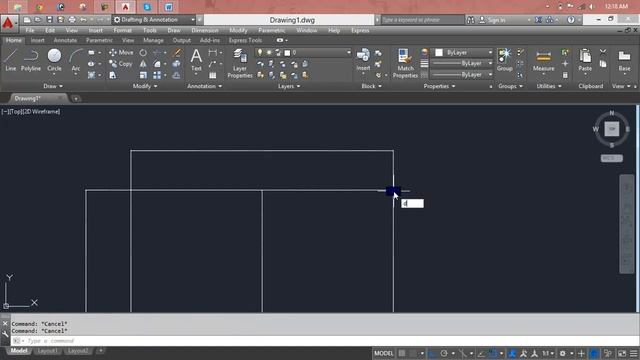640x360 pixels.
Task: Open the lineweight ByLayer dropdown
Action: 462,64
